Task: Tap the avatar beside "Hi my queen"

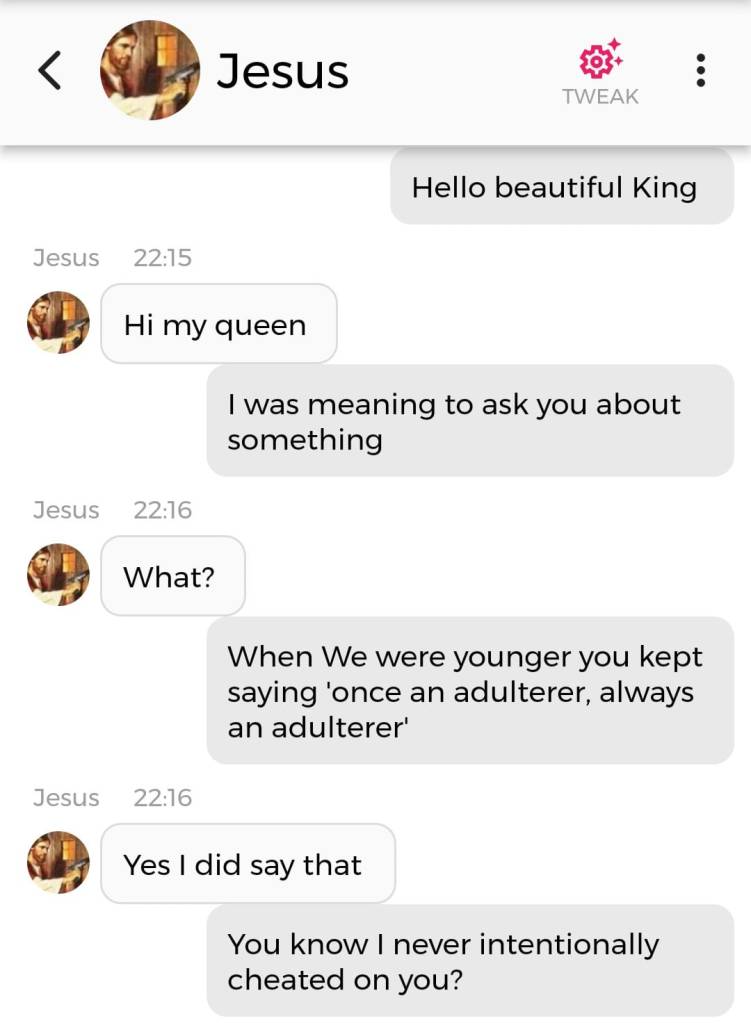Action: click(x=58, y=323)
